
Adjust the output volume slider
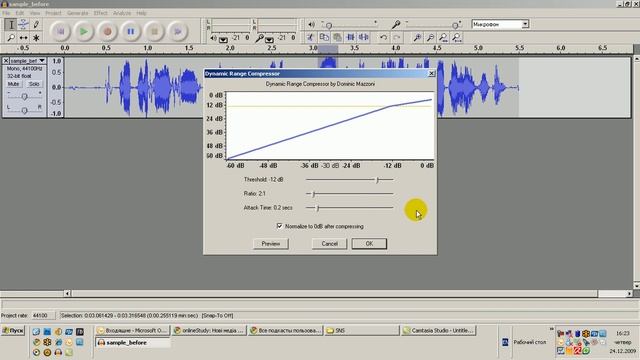pos(329,25)
